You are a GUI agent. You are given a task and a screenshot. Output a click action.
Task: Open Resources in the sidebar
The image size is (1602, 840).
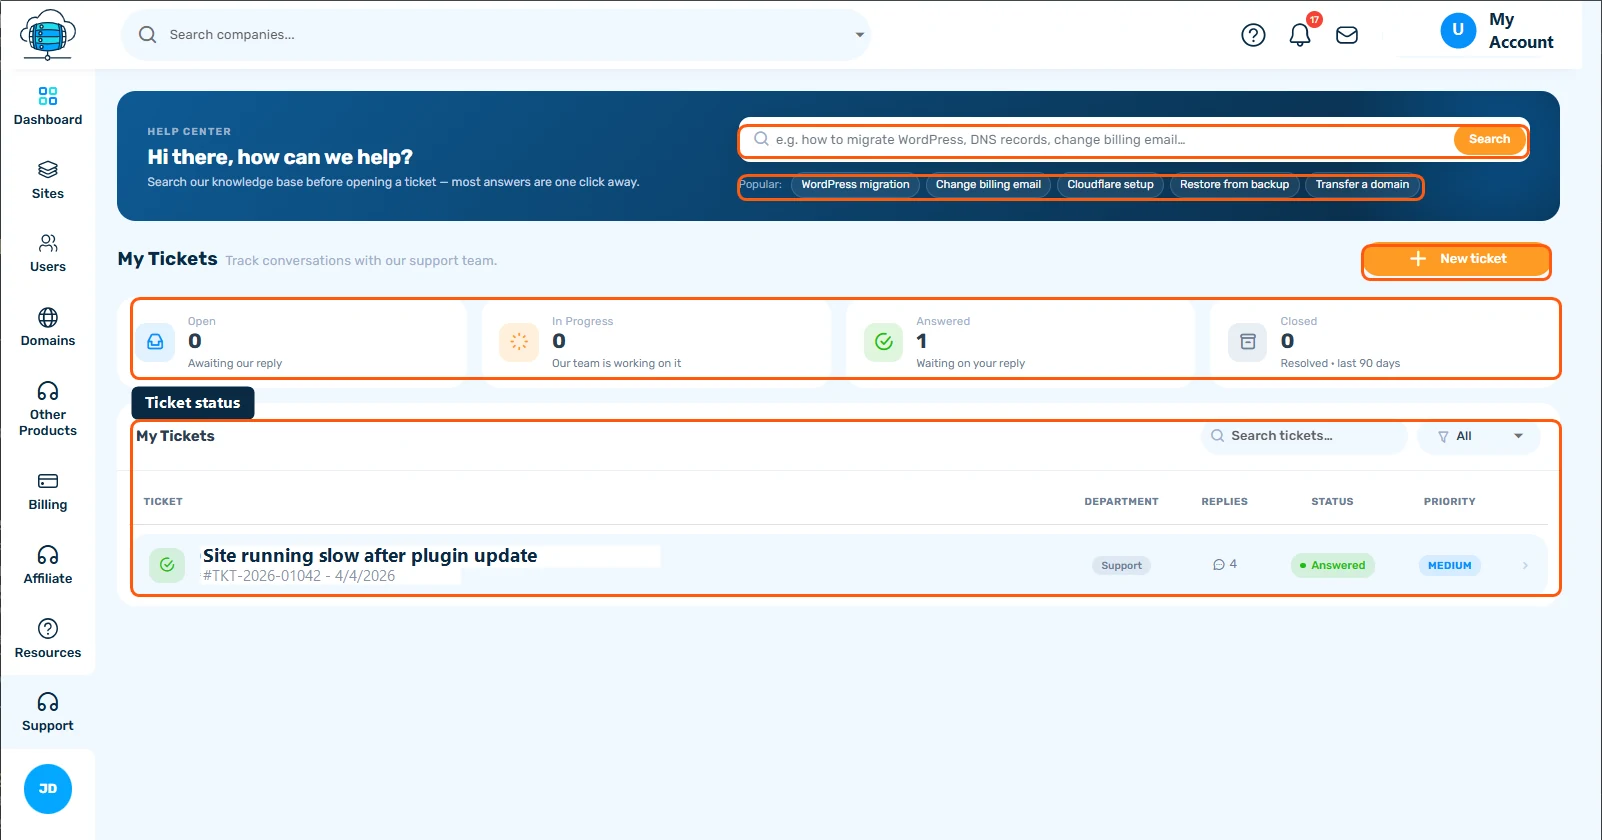pyautogui.click(x=48, y=639)
